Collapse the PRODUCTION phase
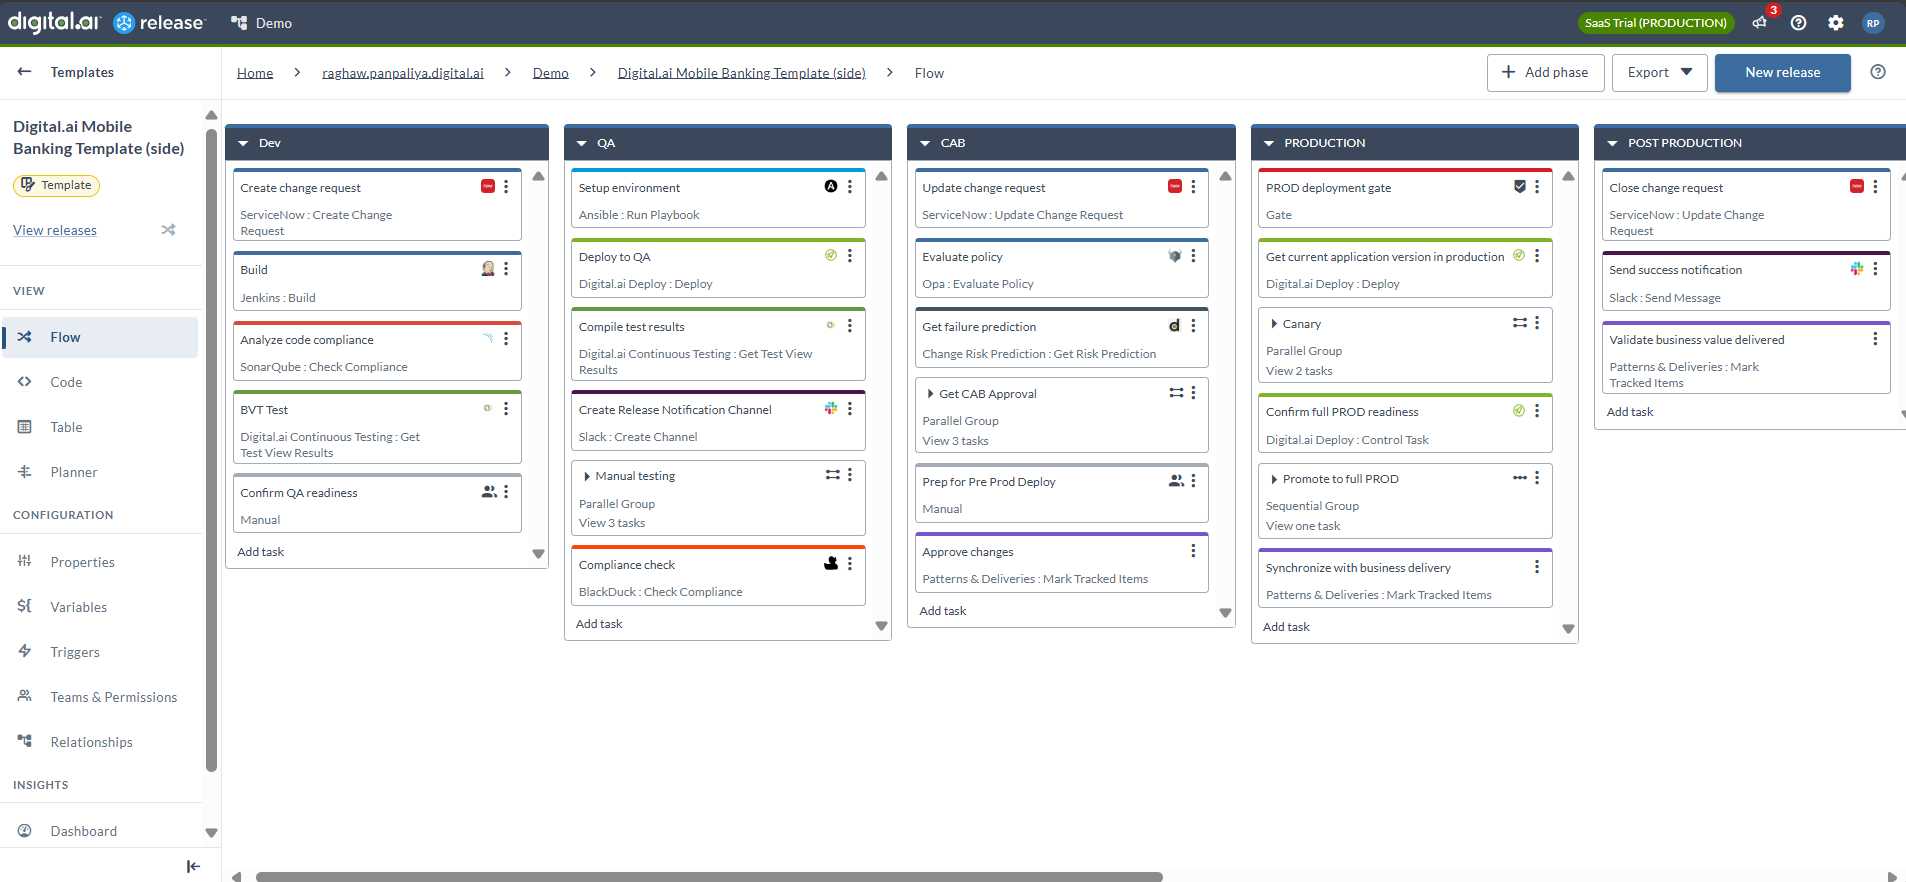 pos(1269,143)
